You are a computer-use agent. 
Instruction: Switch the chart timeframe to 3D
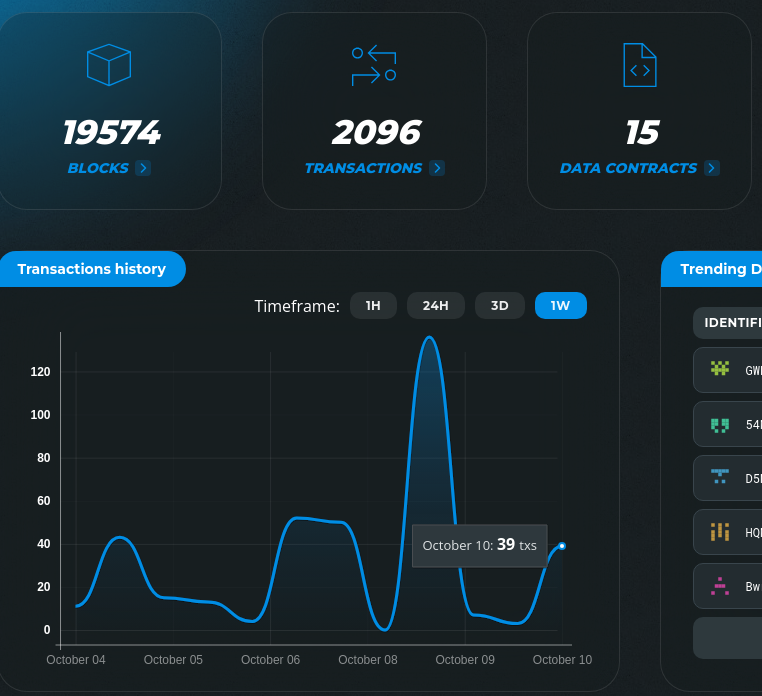click(x=500, y=306)
